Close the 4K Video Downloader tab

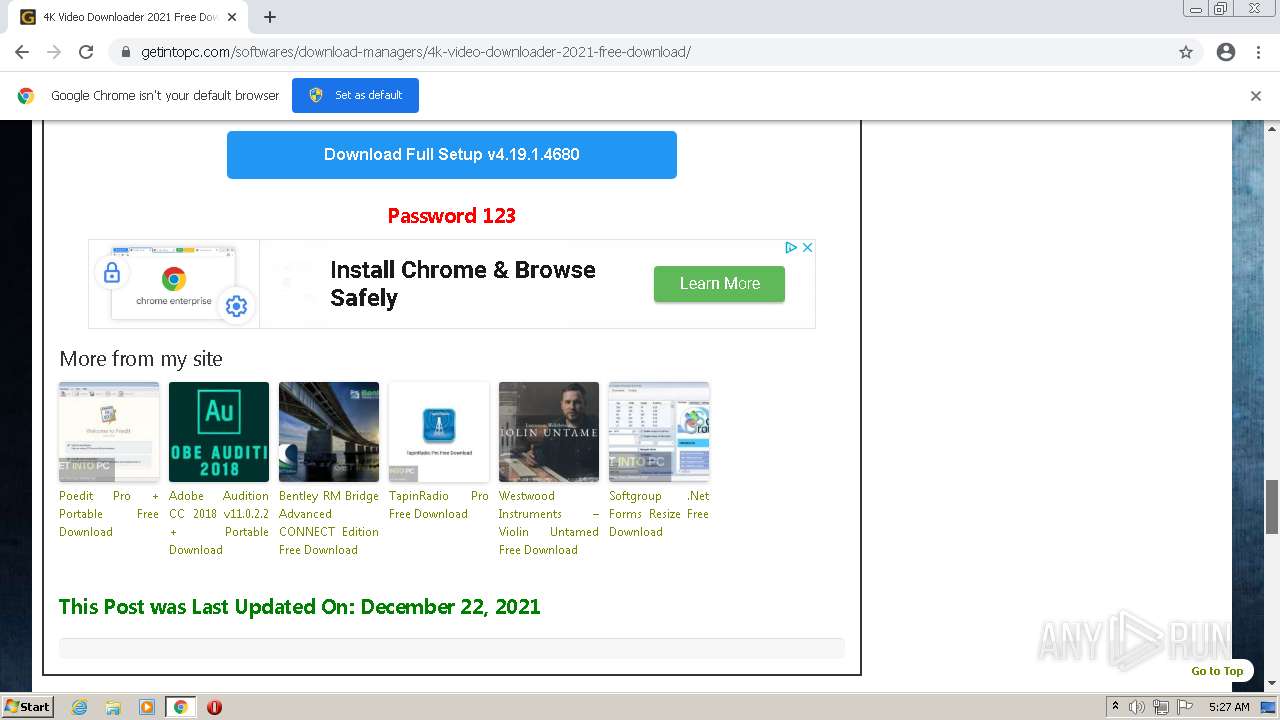click(232, 17)
